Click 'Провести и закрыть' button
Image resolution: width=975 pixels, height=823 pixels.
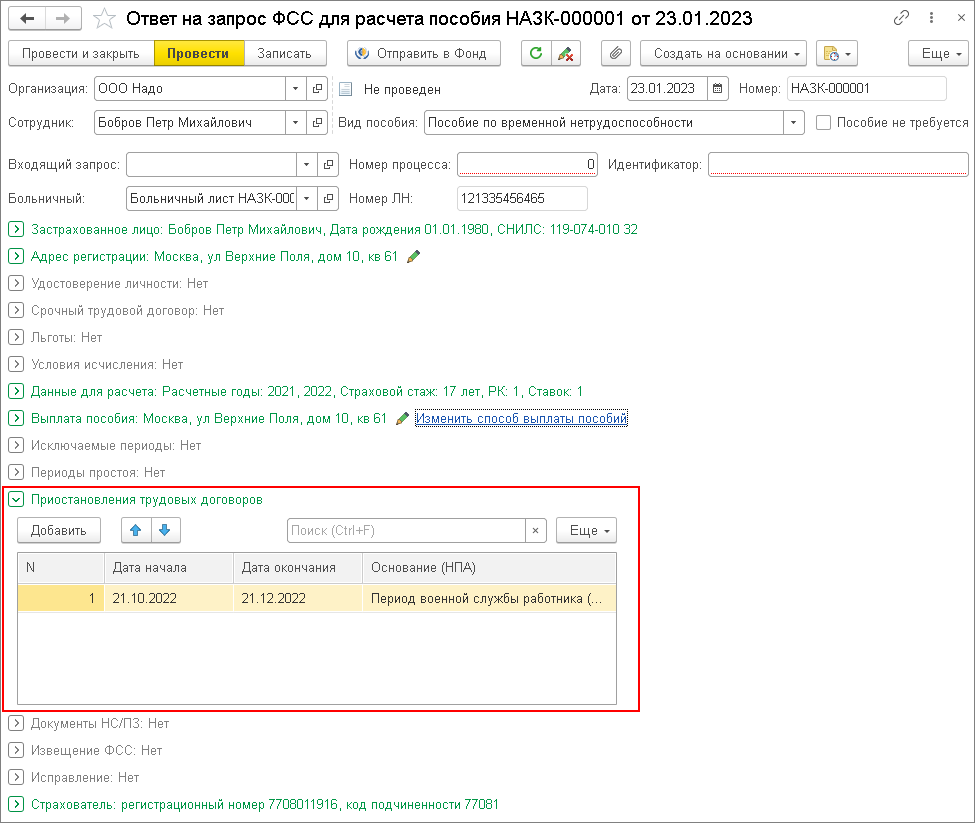(81, 53)
